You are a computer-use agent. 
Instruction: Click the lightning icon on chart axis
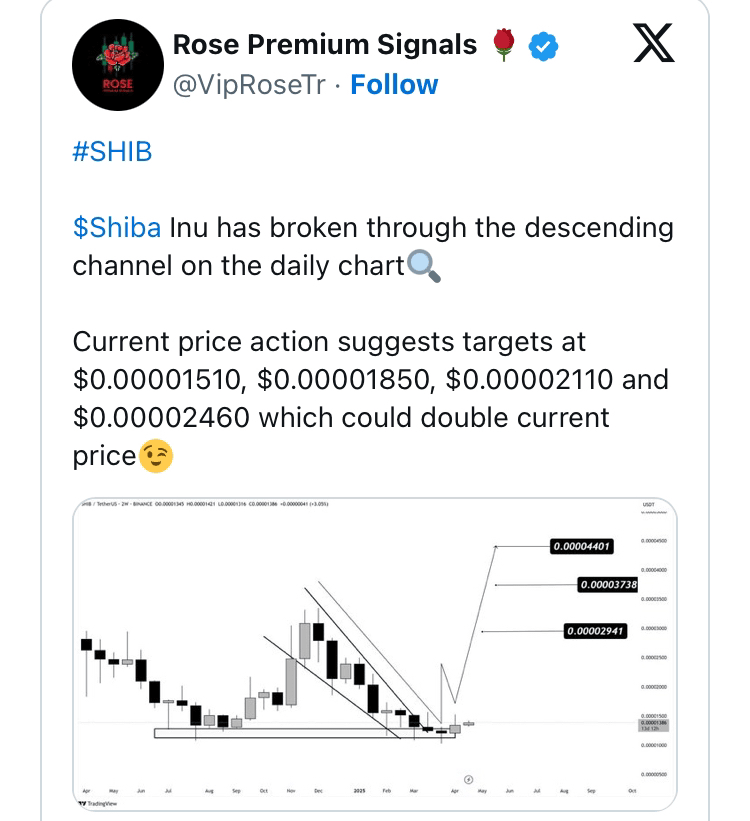tap(468, 777)
